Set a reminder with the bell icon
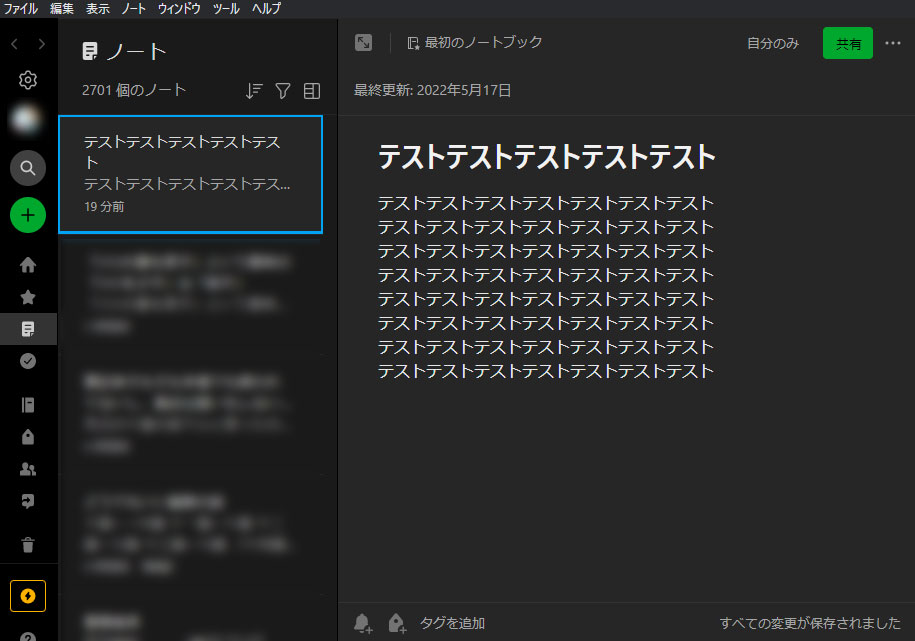Screen dimensions: 915x641 click(x=362, y=622)
